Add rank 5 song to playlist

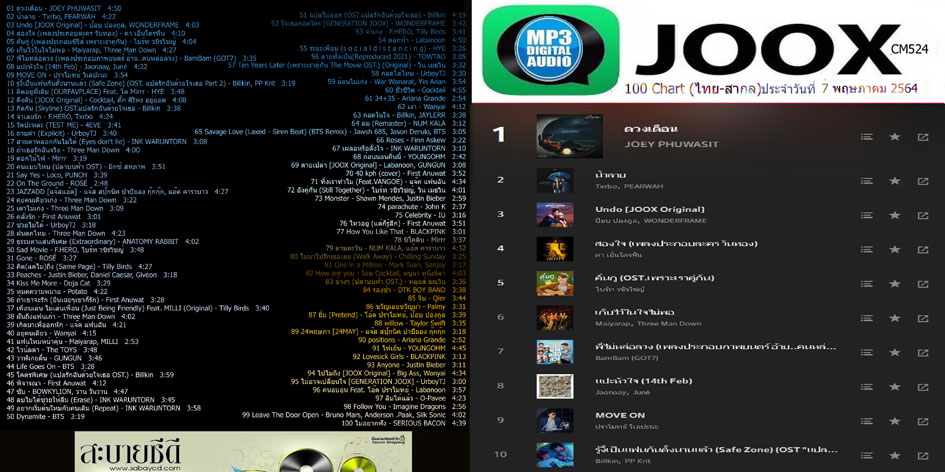(867, 283)
